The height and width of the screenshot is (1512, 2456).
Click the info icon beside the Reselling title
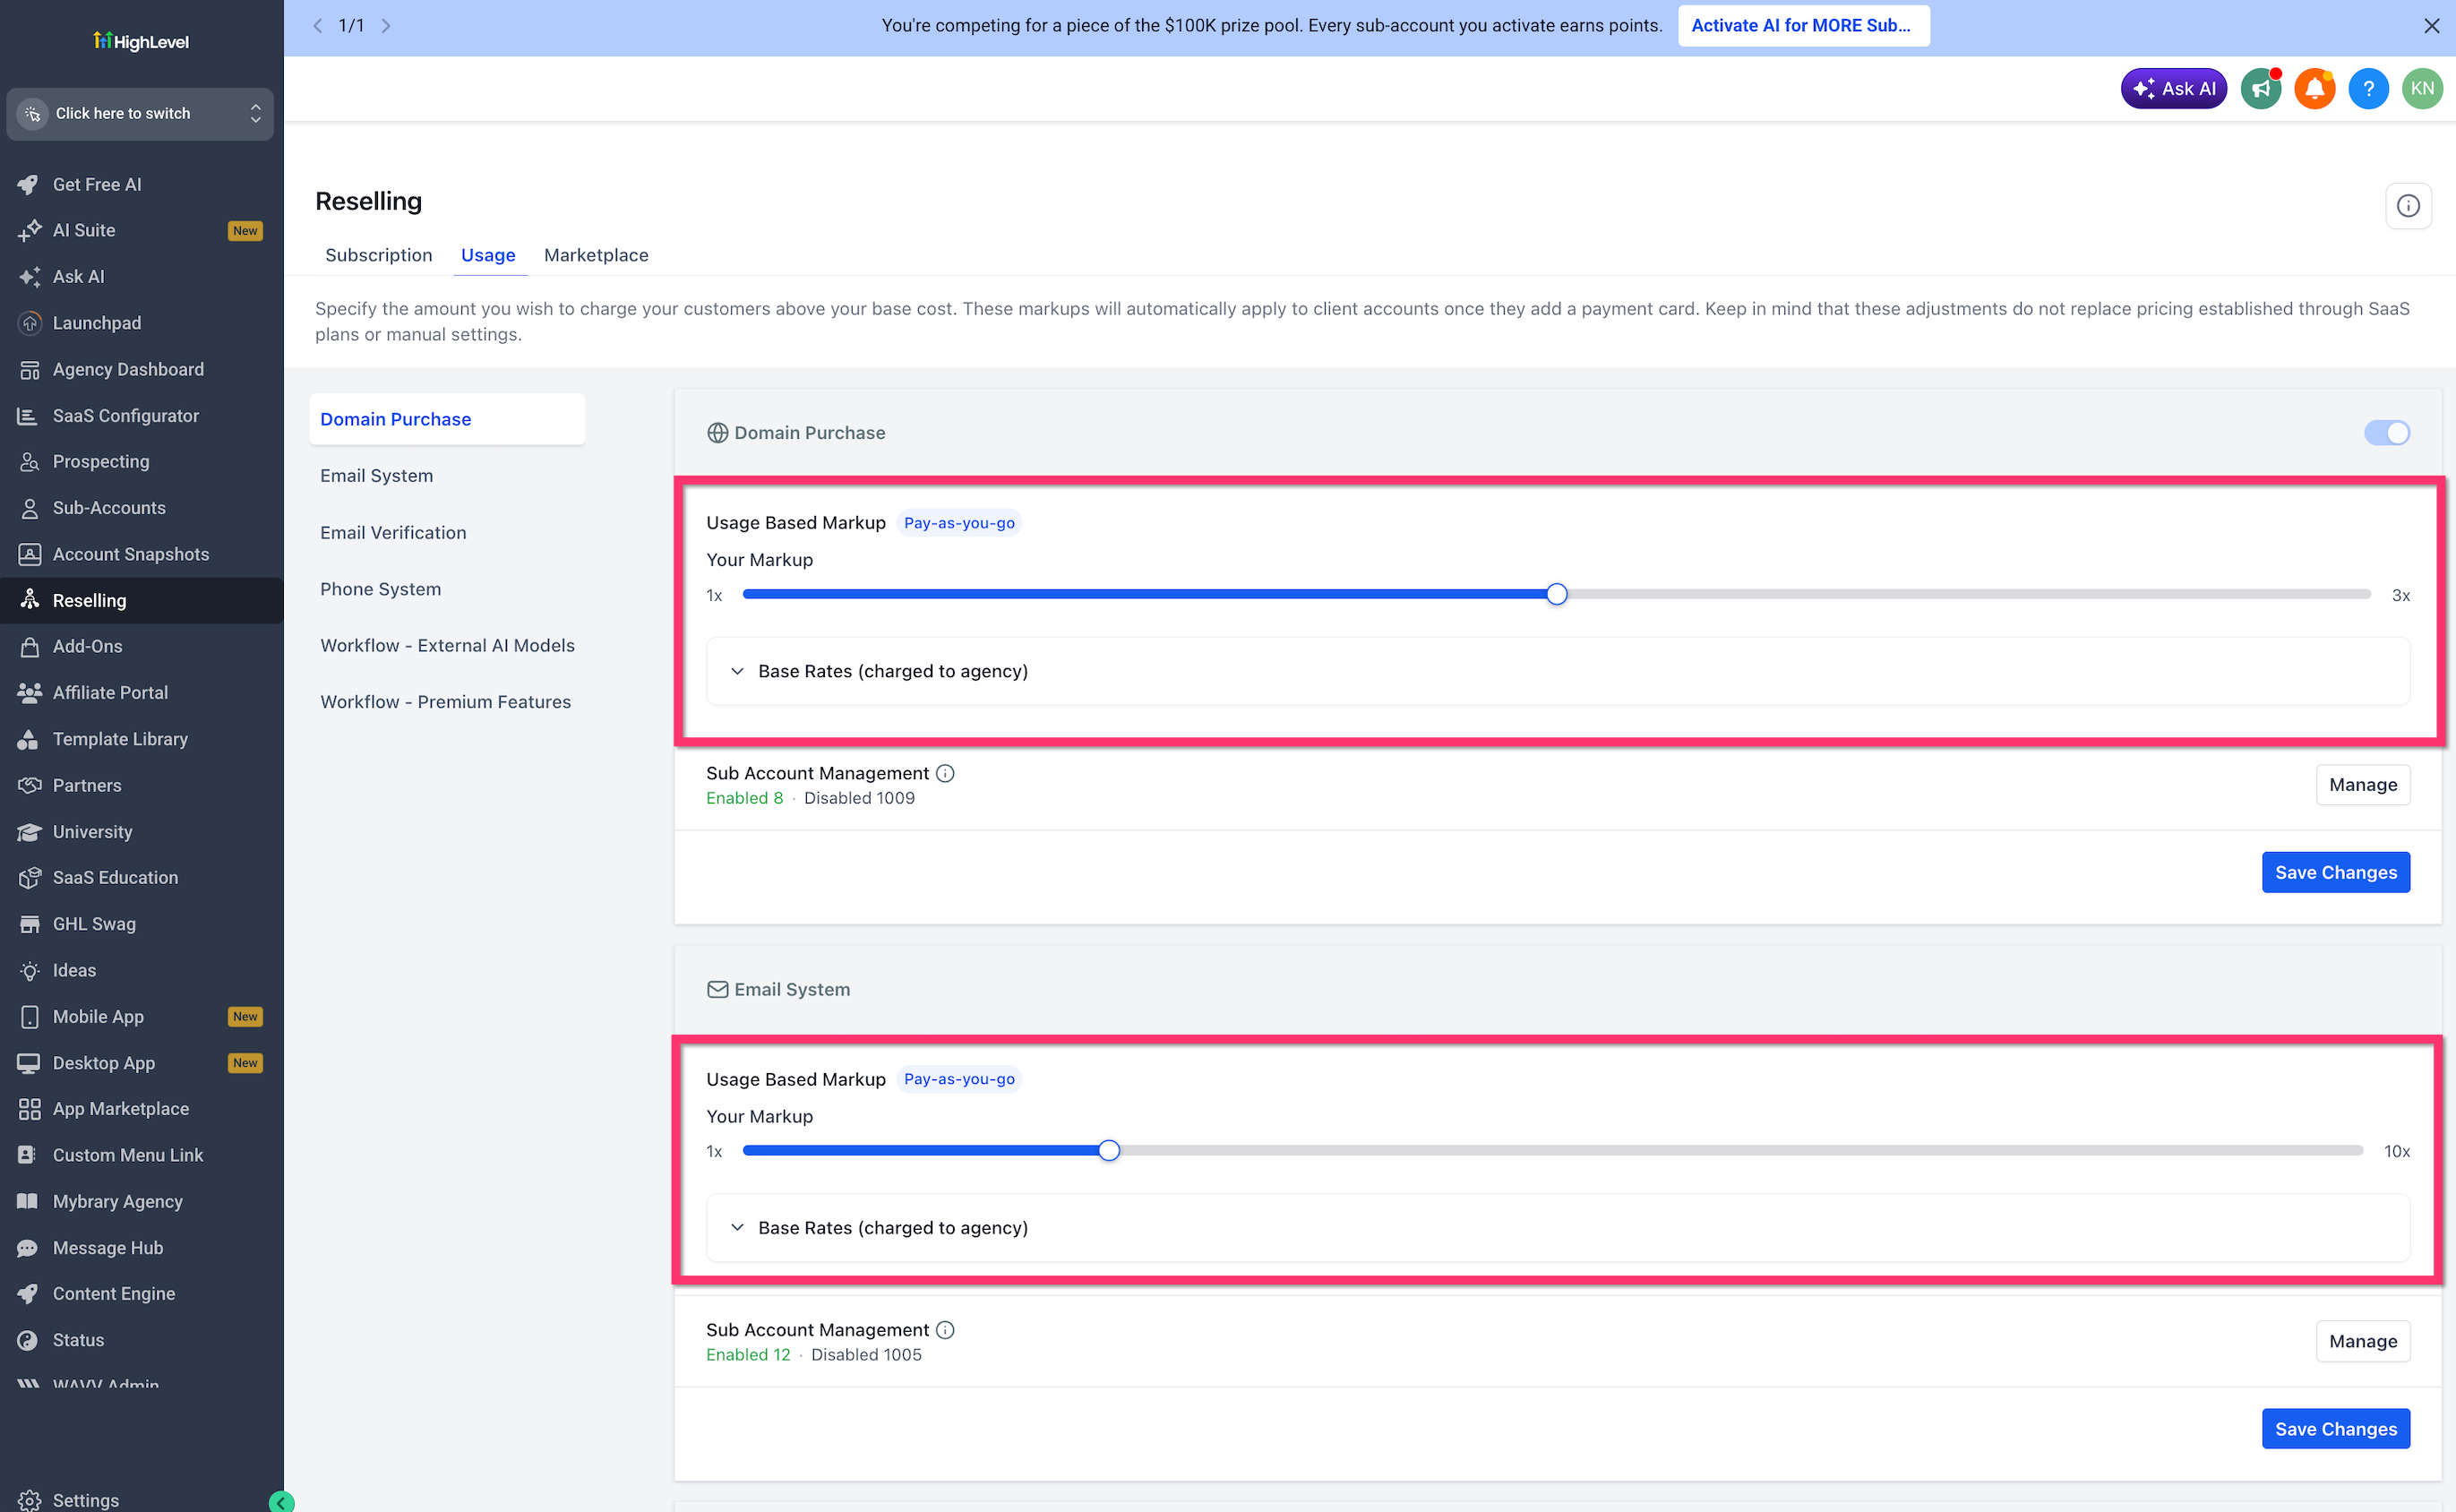[x=2408, y=206]
